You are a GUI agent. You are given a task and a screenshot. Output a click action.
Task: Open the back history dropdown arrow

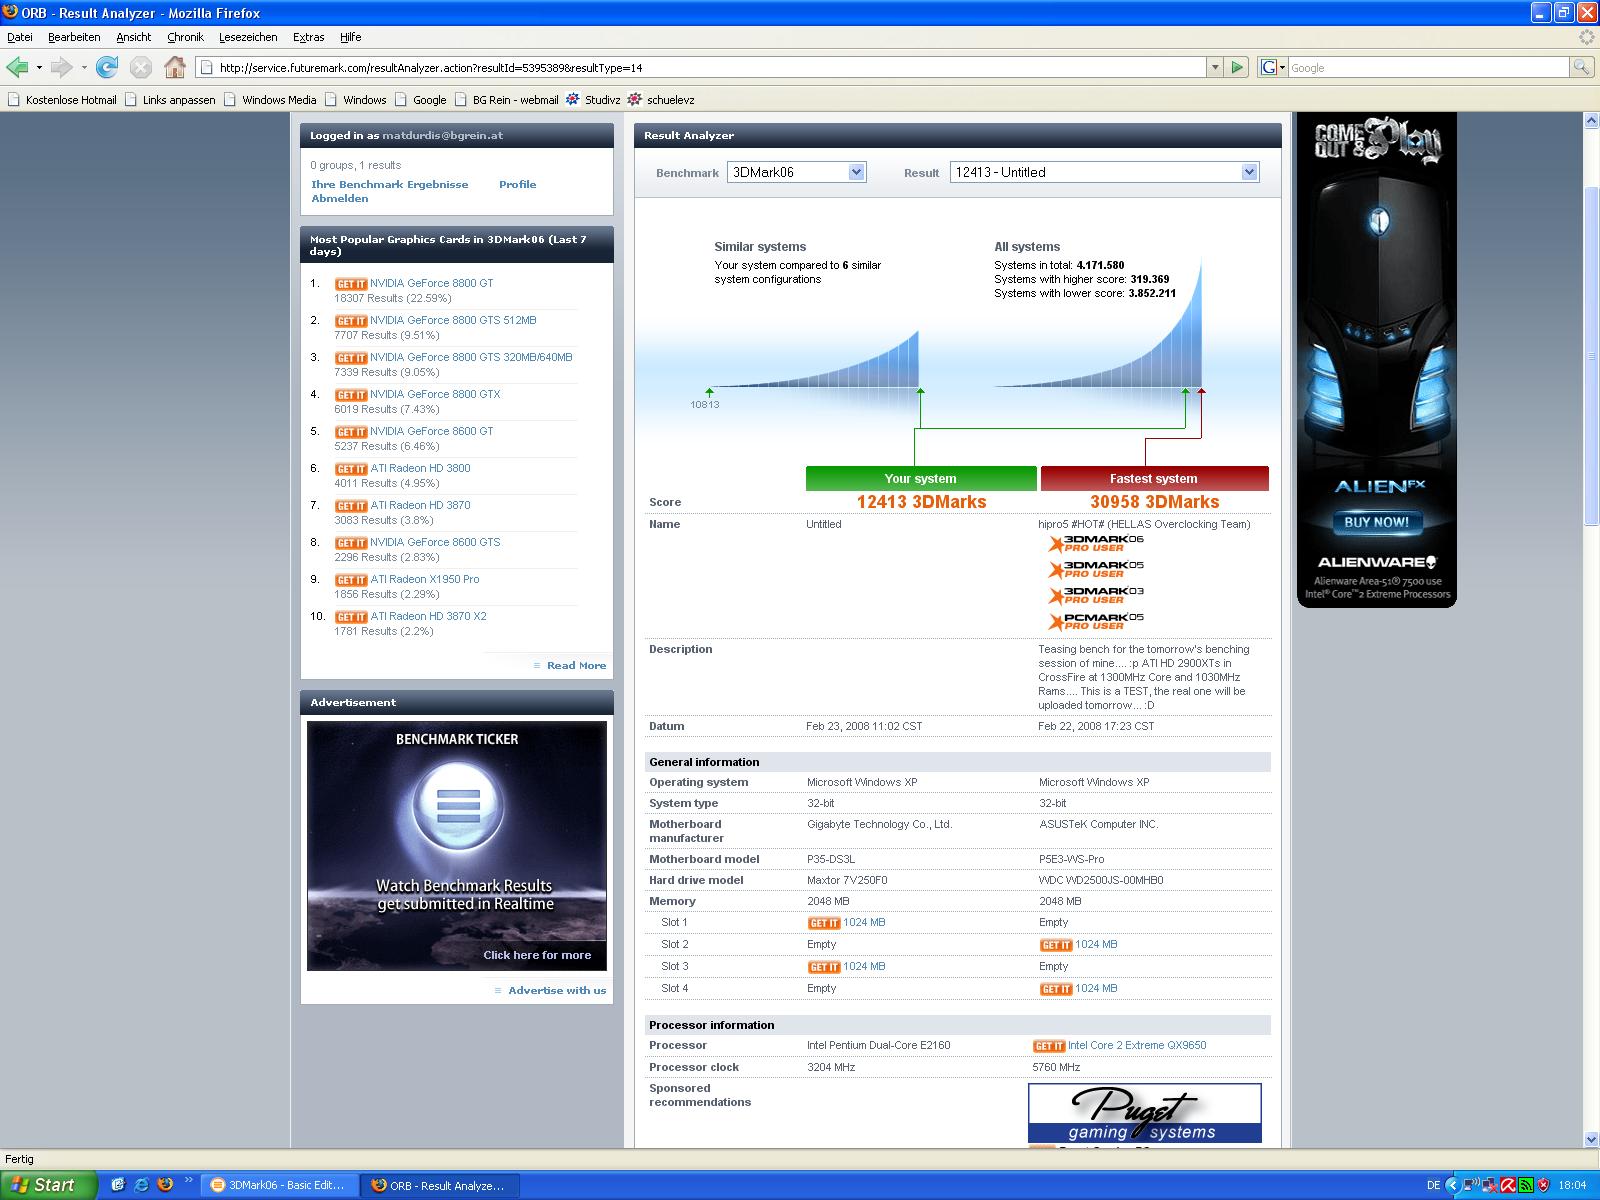39,67
